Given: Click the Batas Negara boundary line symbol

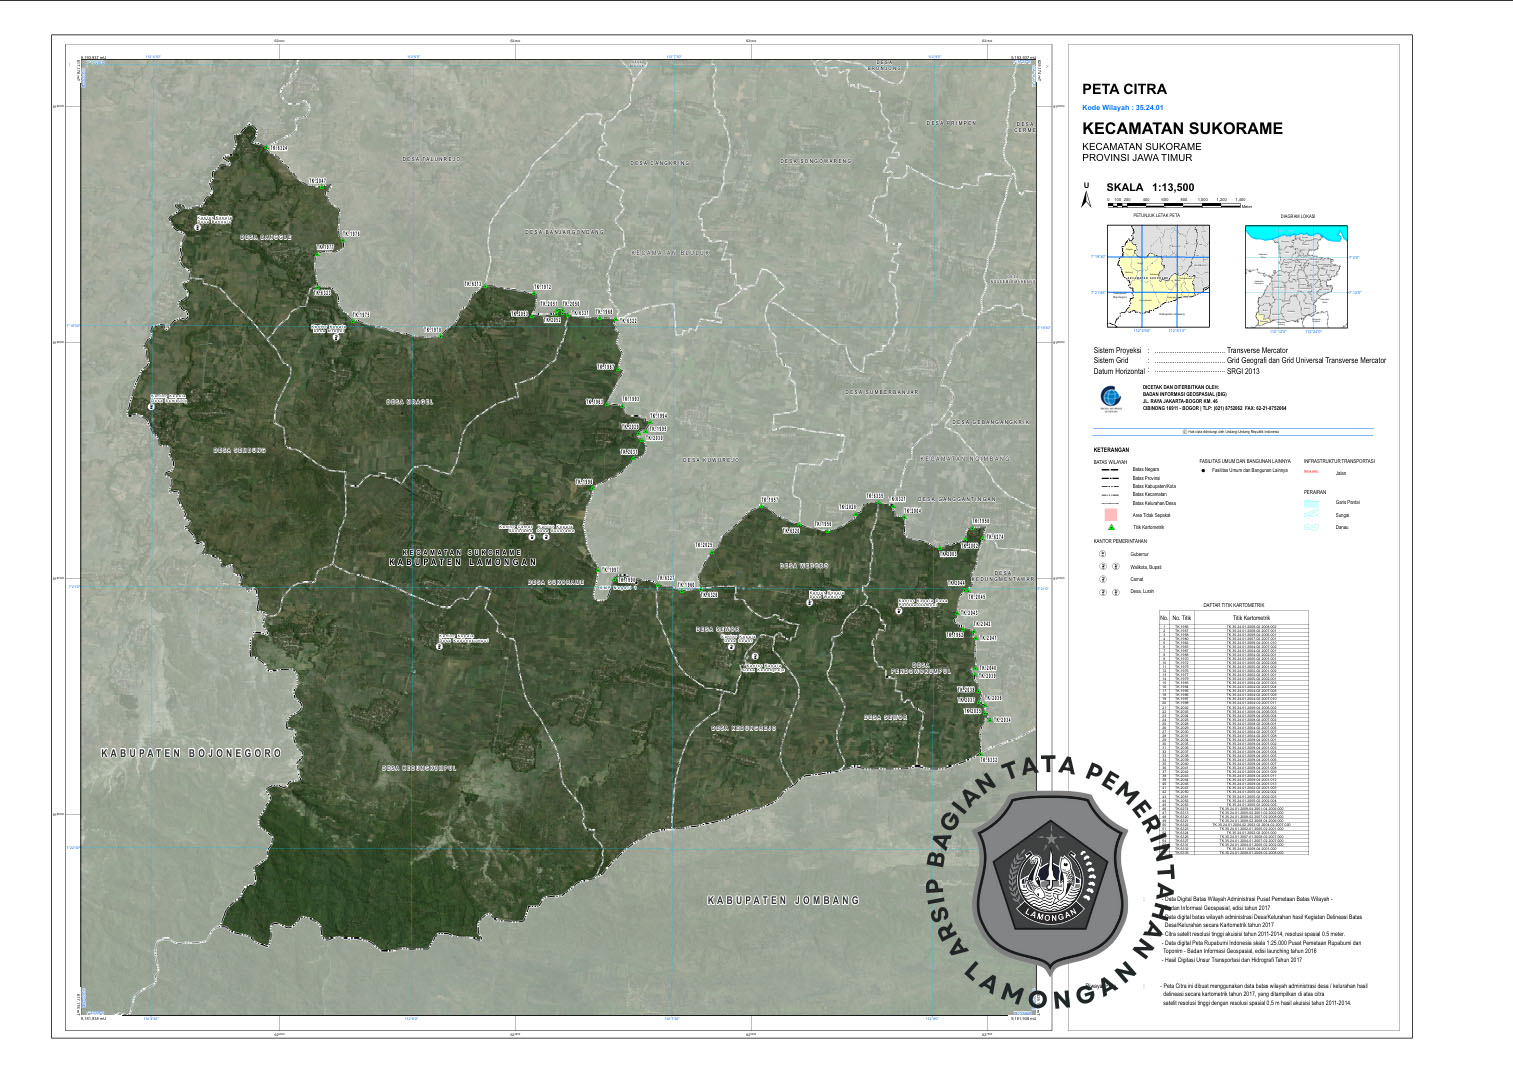Looking at the screenshot, I should 1110,469.
